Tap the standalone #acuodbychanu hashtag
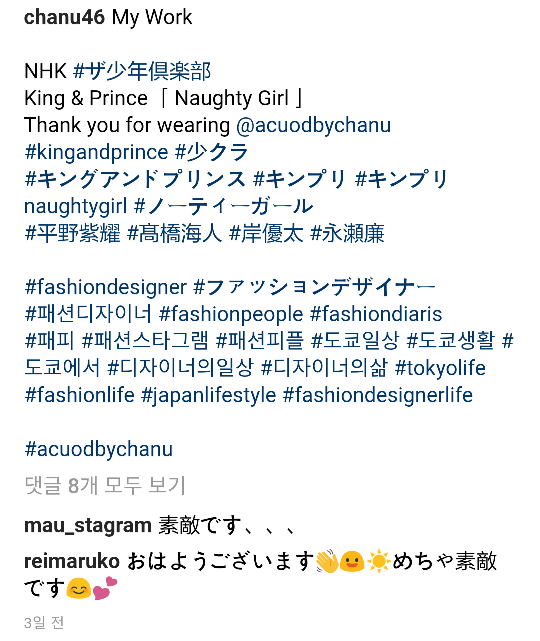This screenshot has width=540, height=641. [x=99, y=449]
